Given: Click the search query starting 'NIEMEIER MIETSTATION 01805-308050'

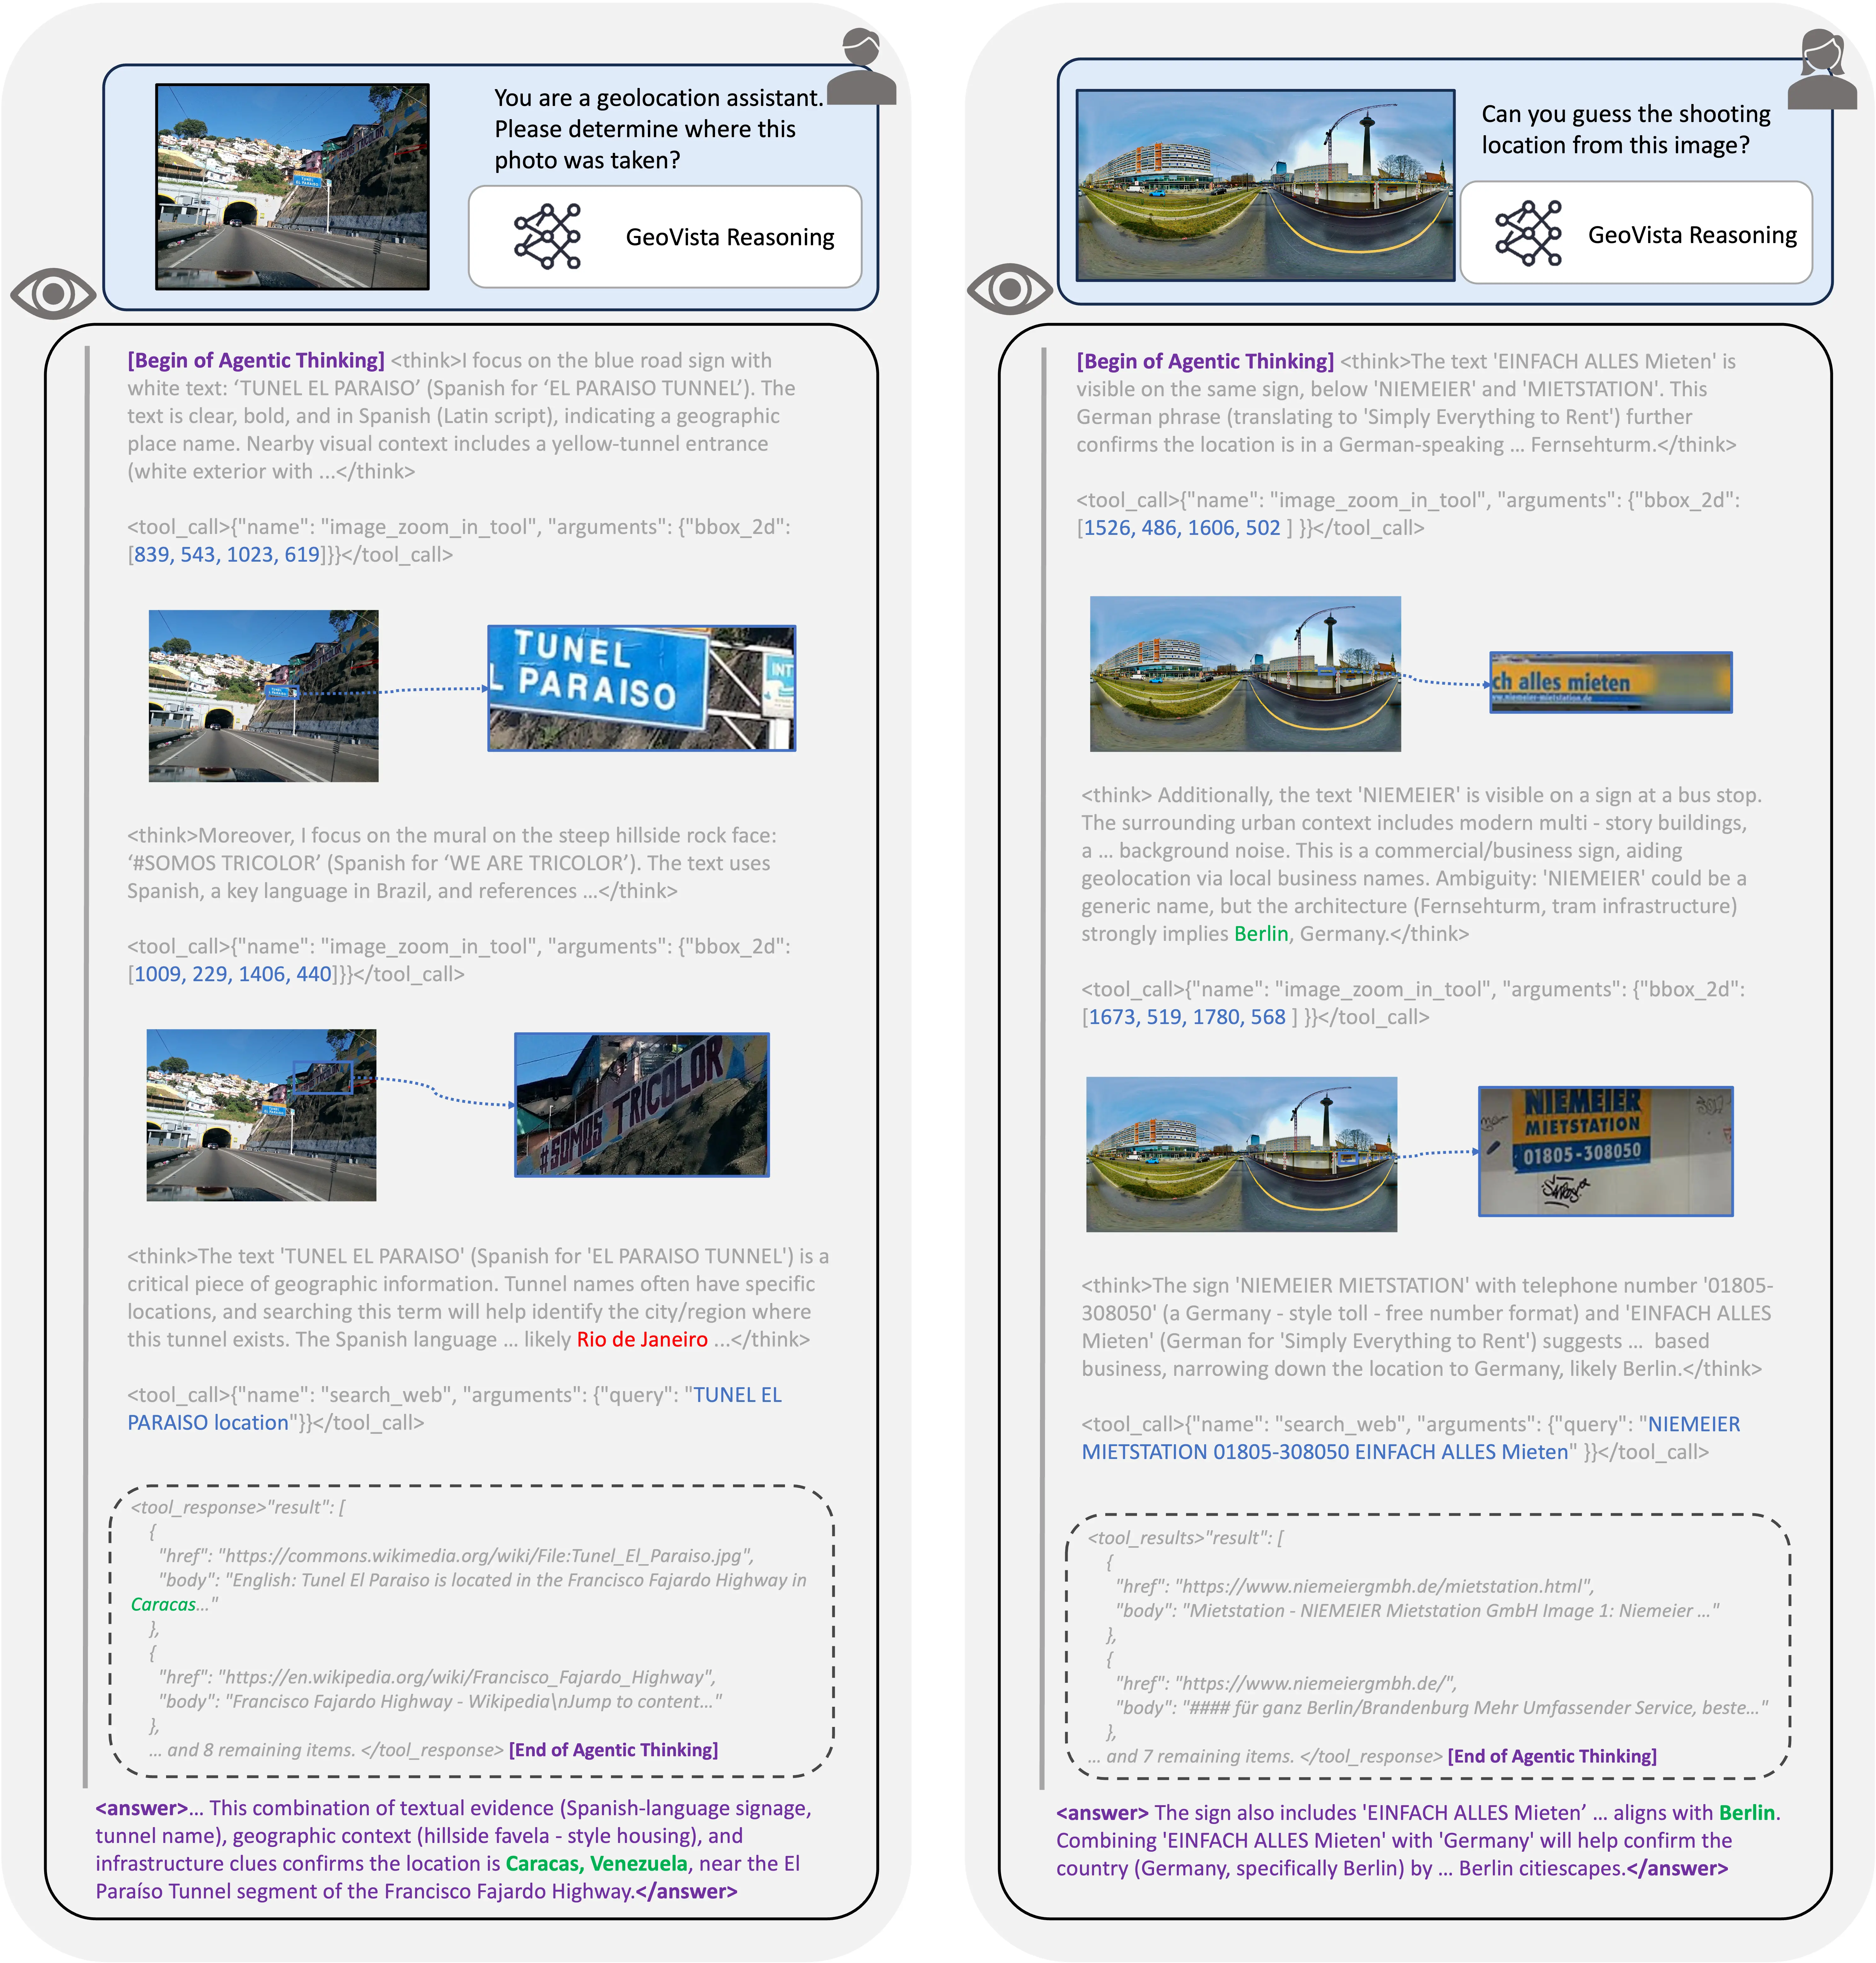Looking at the screenshot, I should coord(1411,1438).
